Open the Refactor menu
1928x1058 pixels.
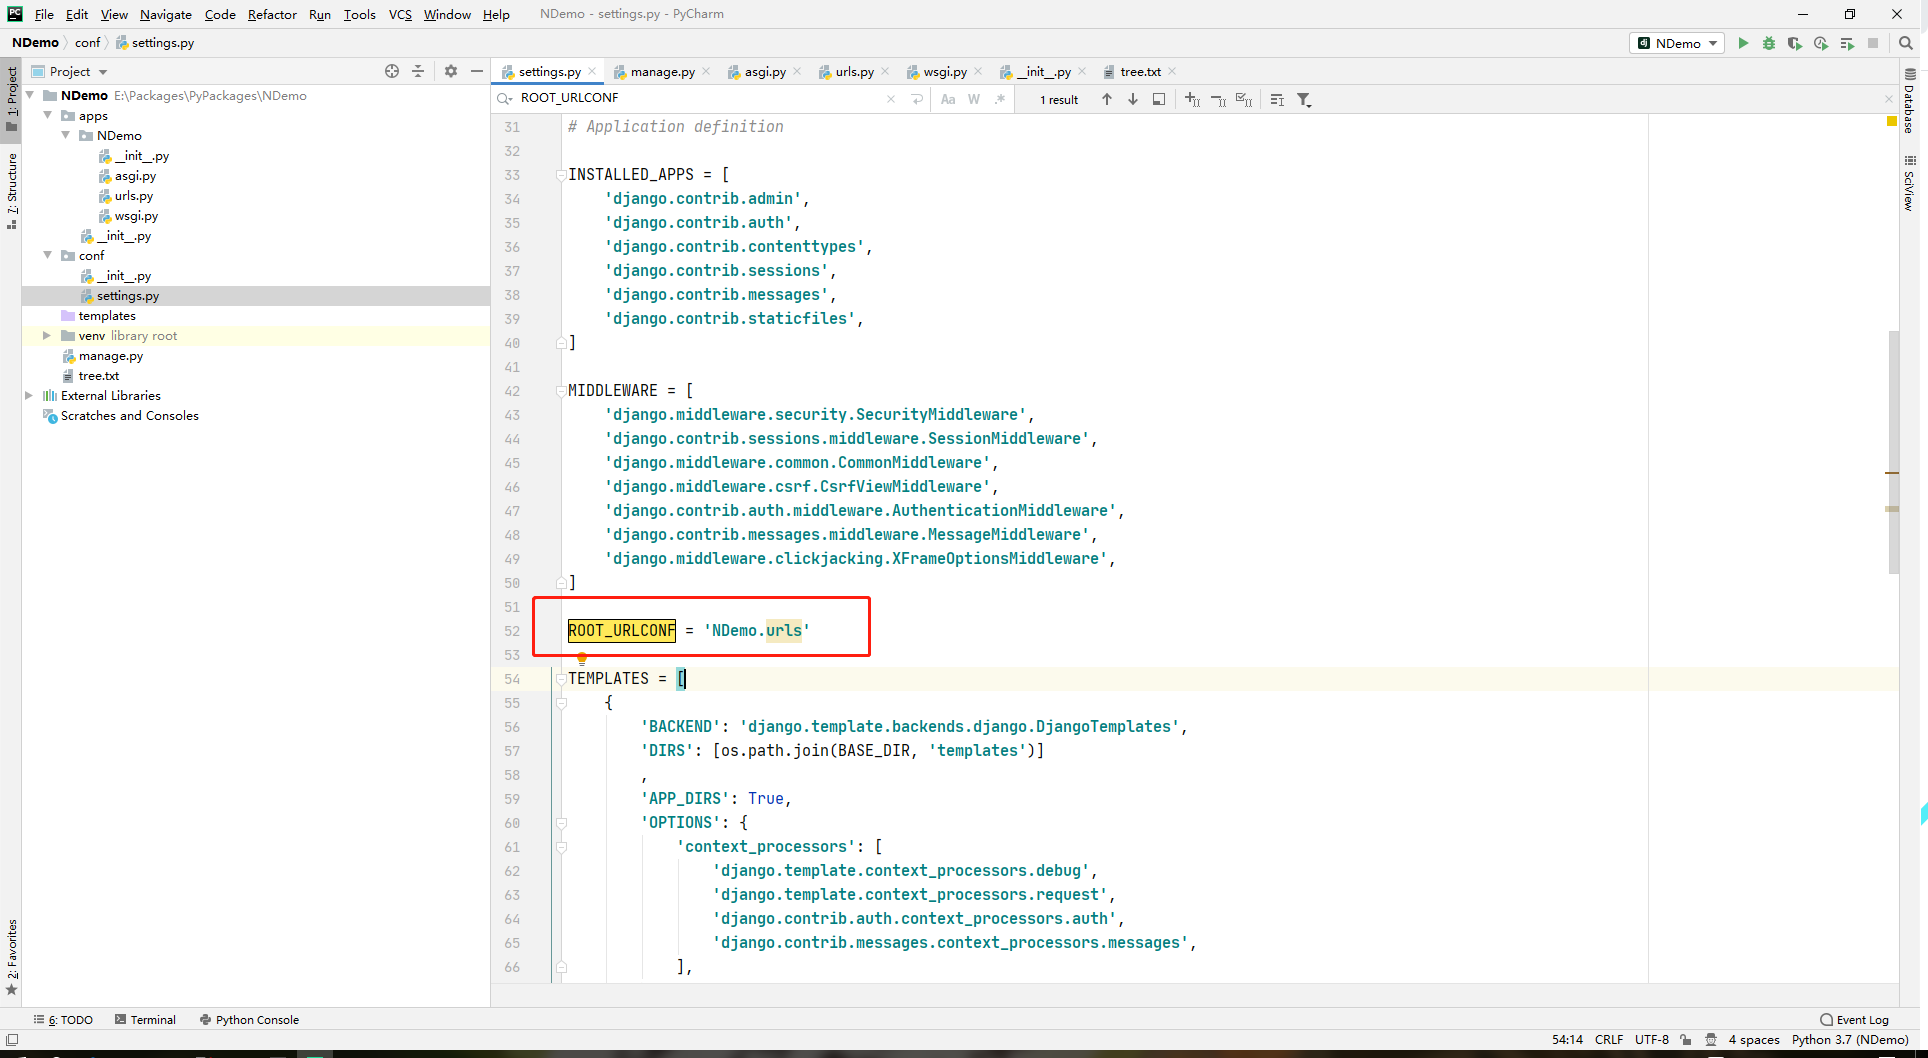pos(272,14)
